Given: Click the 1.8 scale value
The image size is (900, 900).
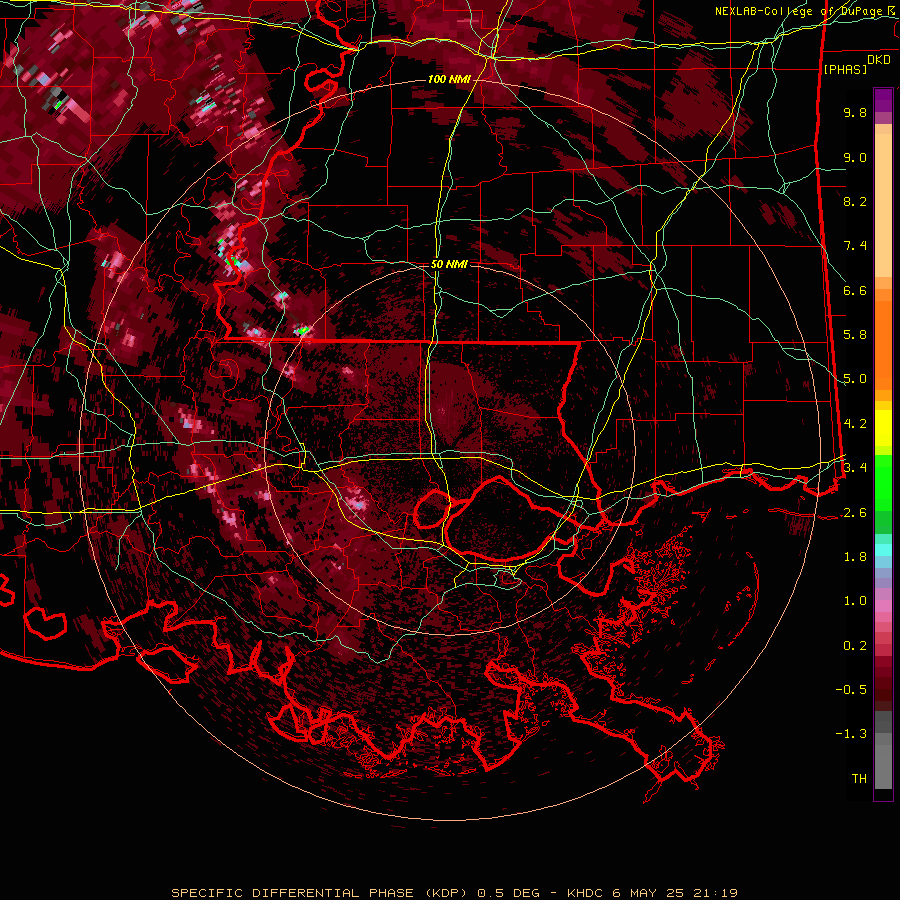Looking at the screenshot, I should [x=855, y=557].
